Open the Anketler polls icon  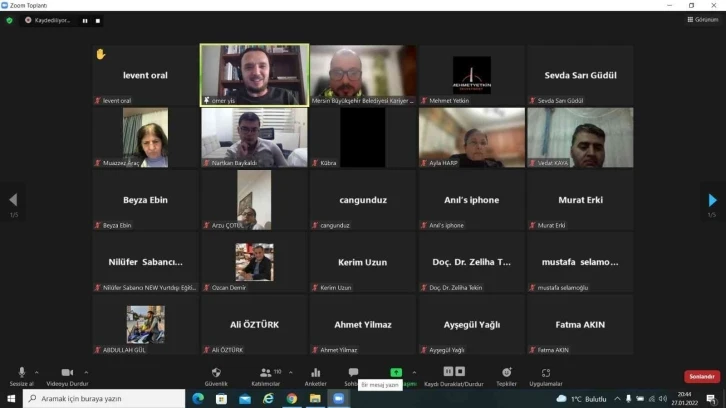315,373
